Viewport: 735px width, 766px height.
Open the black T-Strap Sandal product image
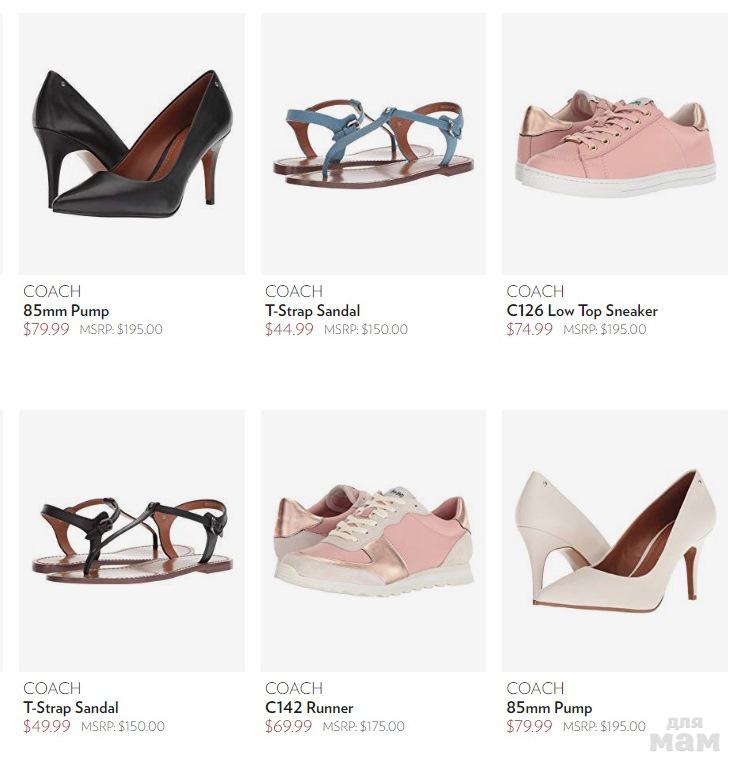pyautogui.click(x=132, y=541)
